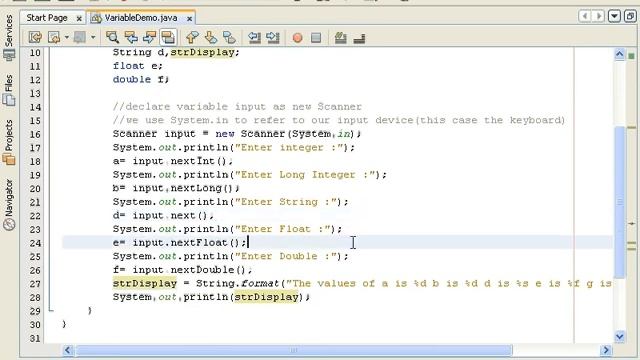
Task: Start macro recording with red circle icon
Action: pyautogui.click(x=298, y=38)
